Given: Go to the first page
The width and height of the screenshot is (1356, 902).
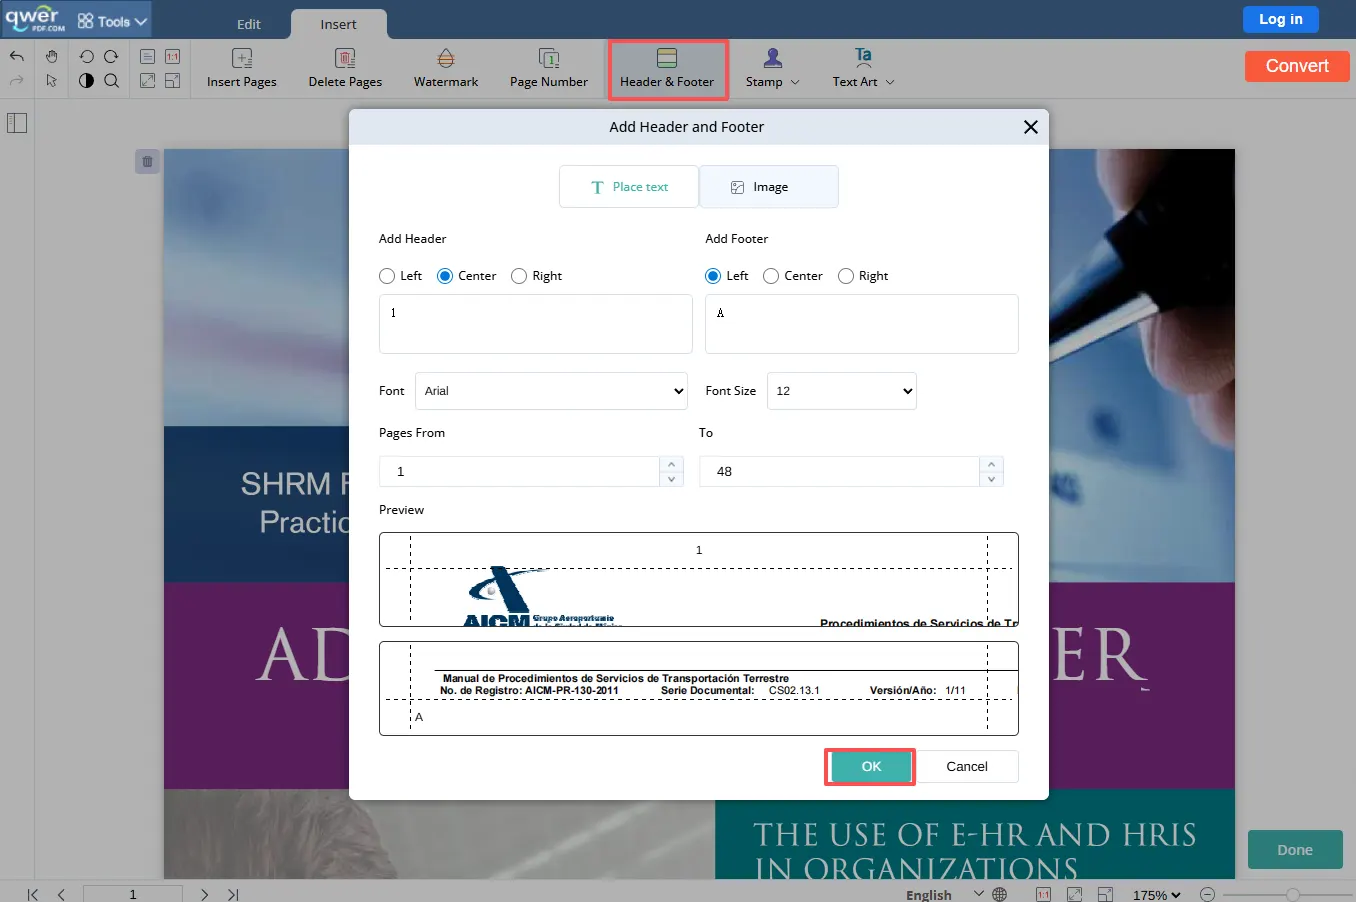Looking at the screenshot, I should (x=33, y=894).
